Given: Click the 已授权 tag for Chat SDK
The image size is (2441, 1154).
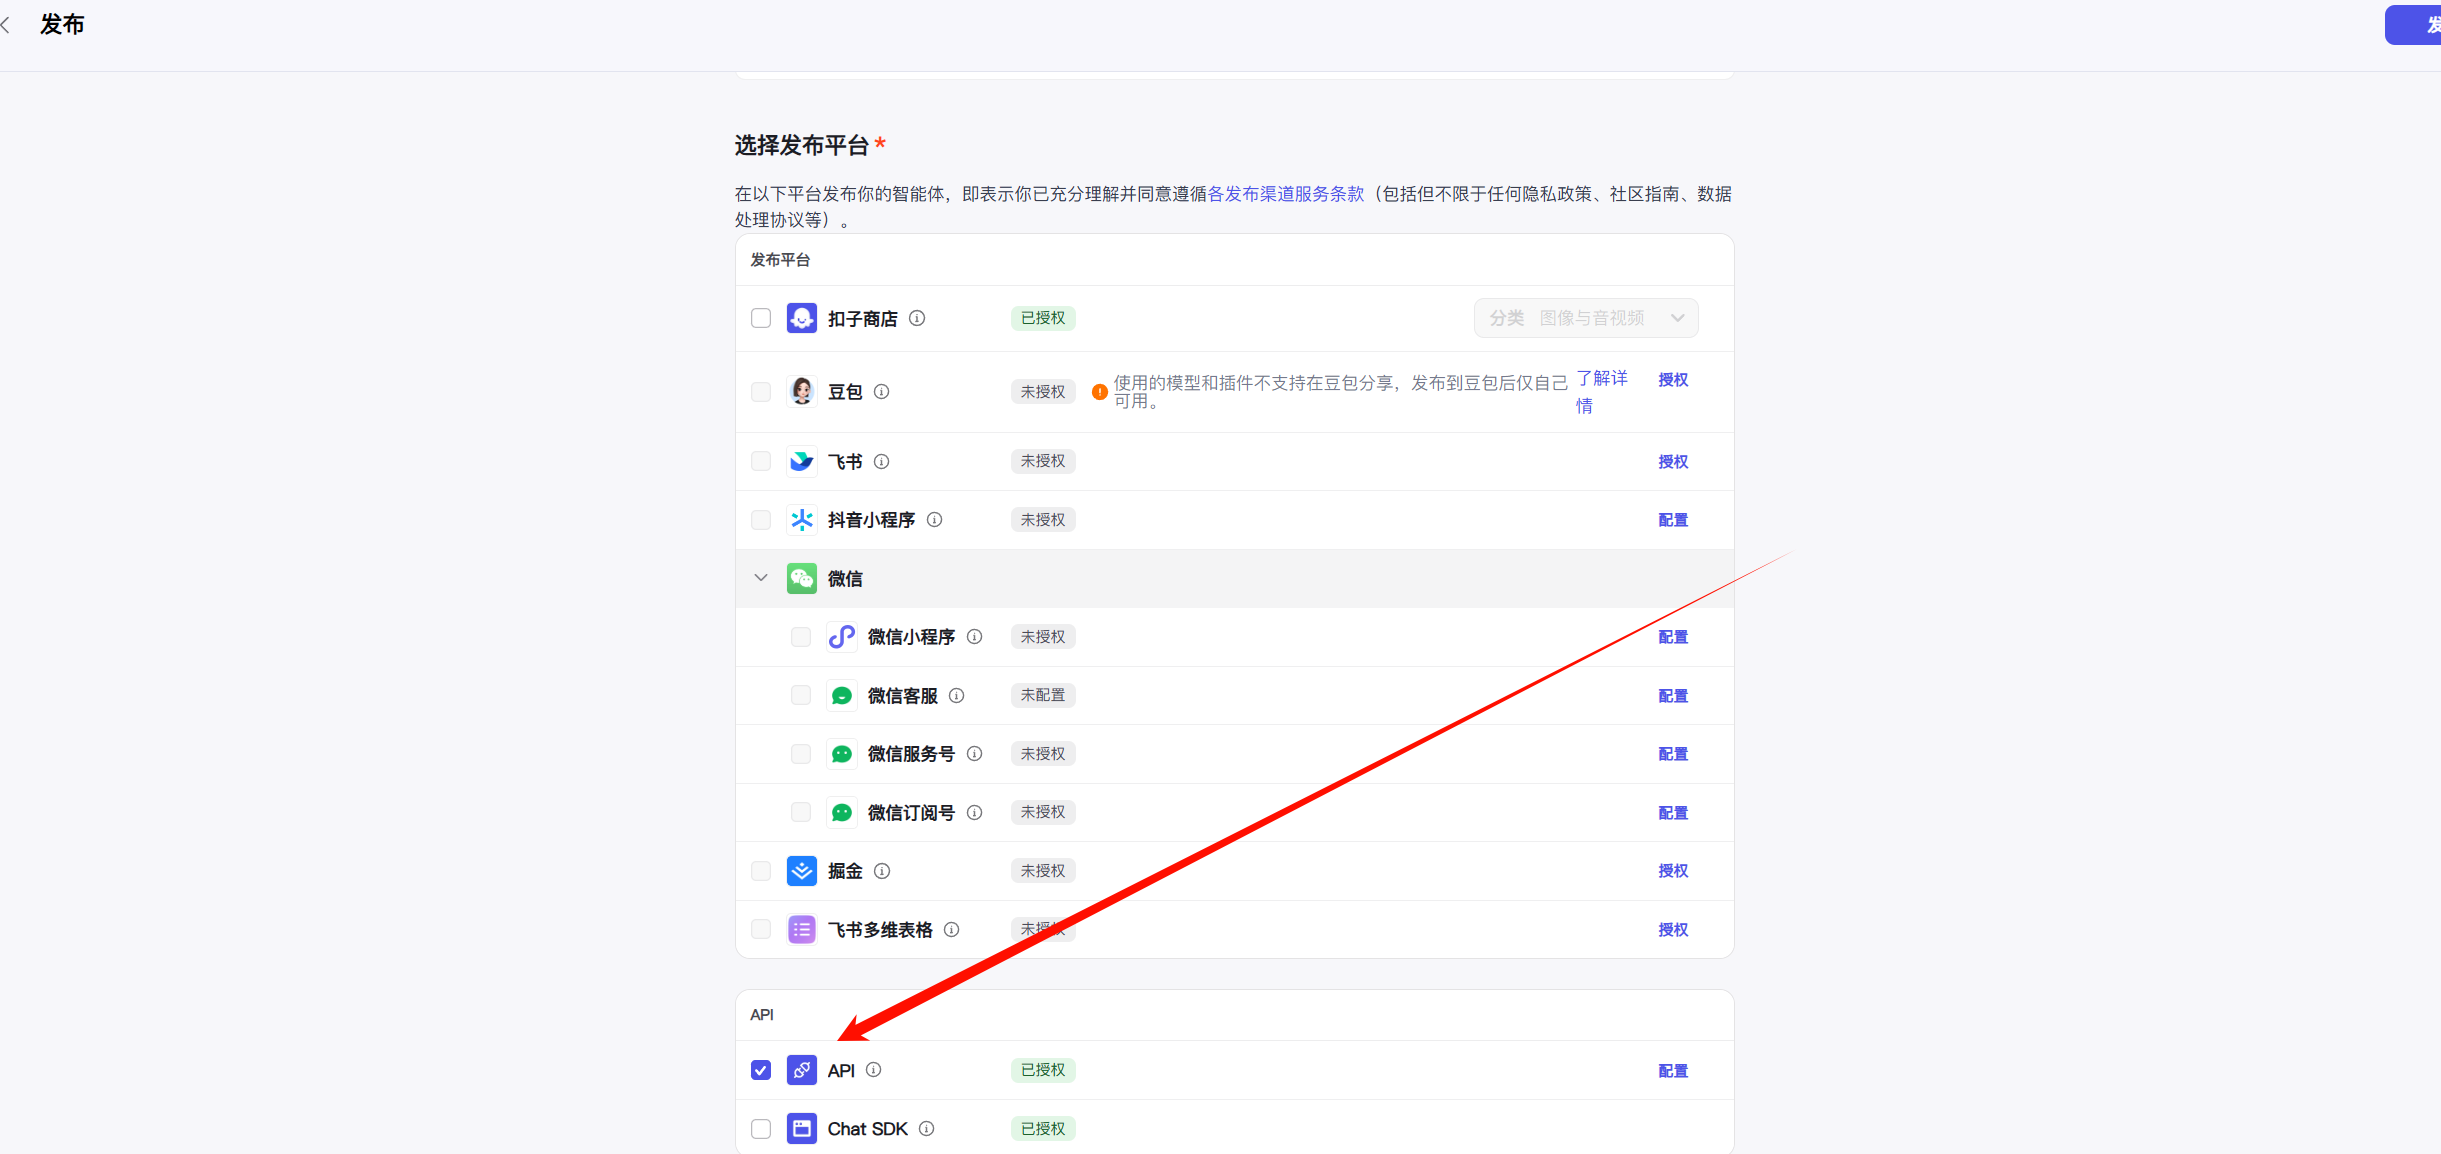Looking at the screenshot, I should click(x=1043, y=1129).
